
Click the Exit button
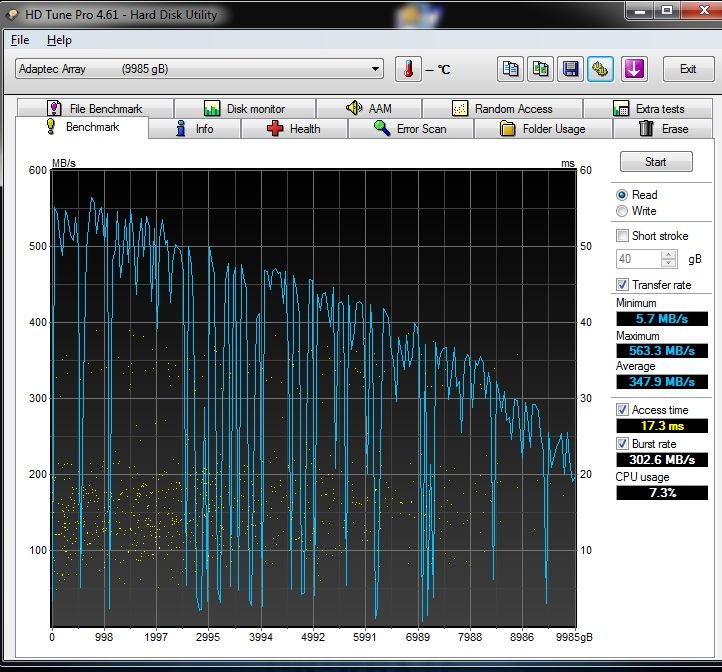(x=687, y=69)
